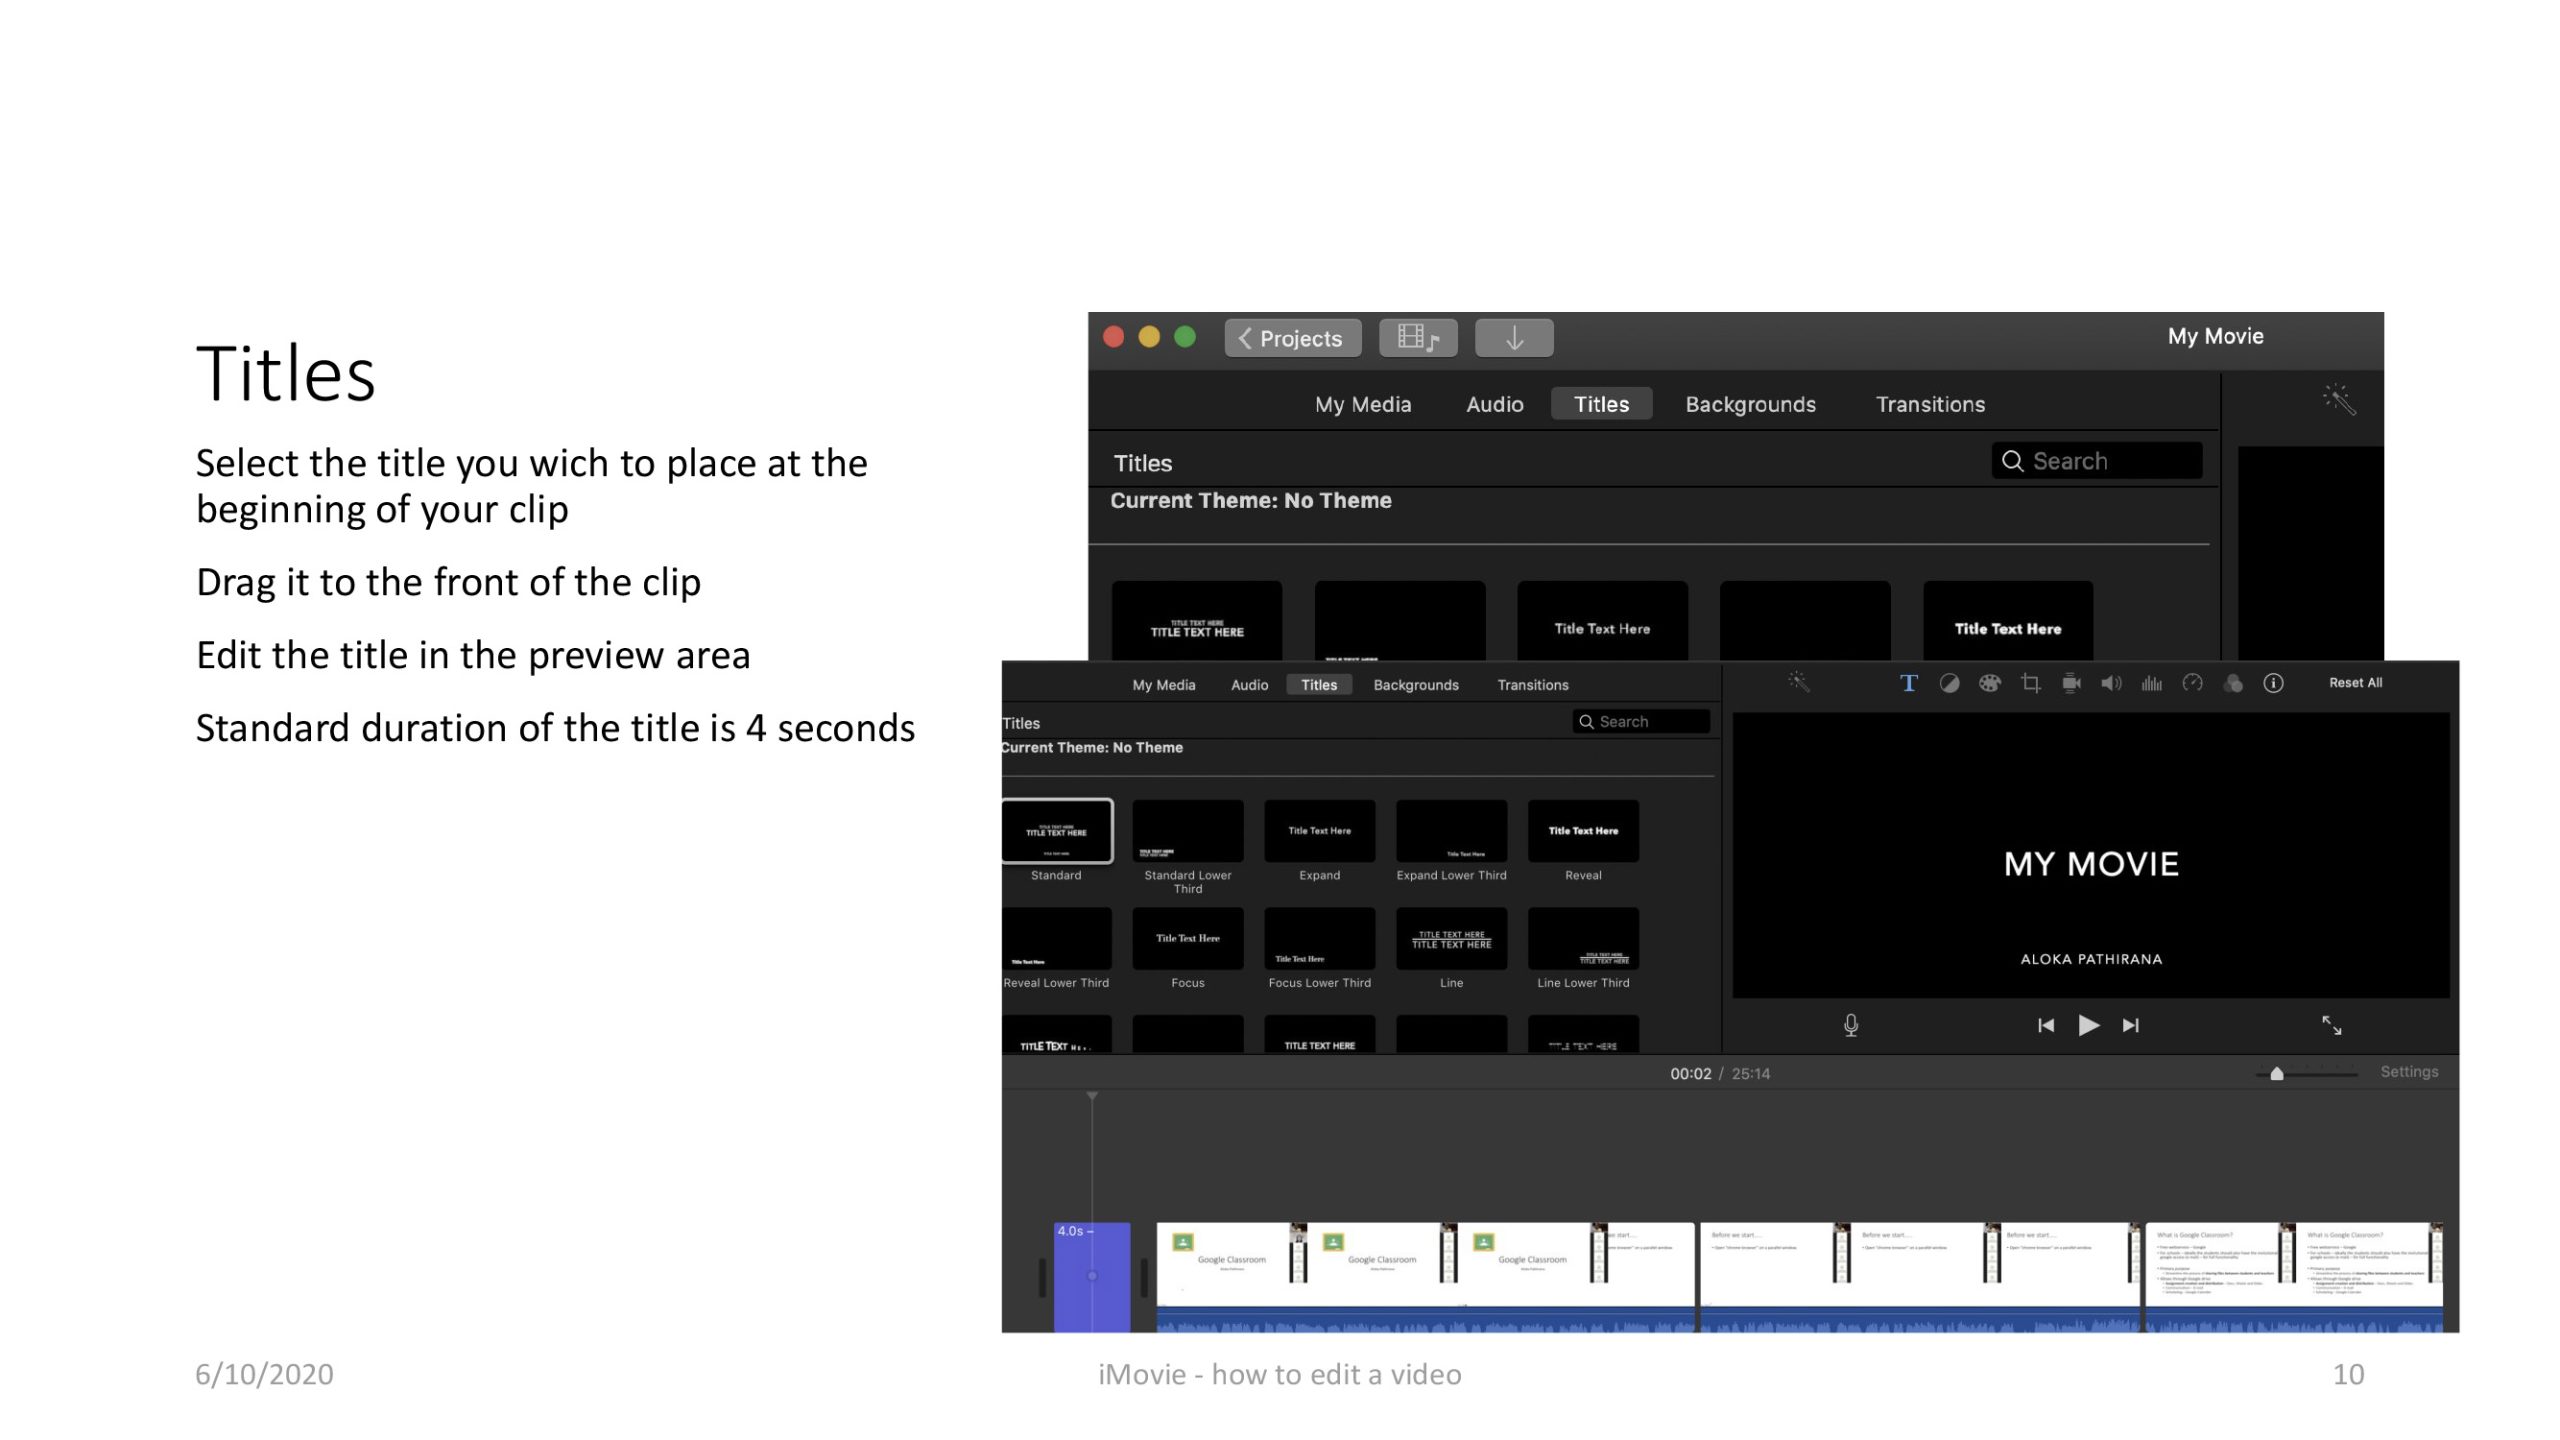Toggle the media browser filmstrip icon
The image size is (2560, 1440).
(1417, 338)
